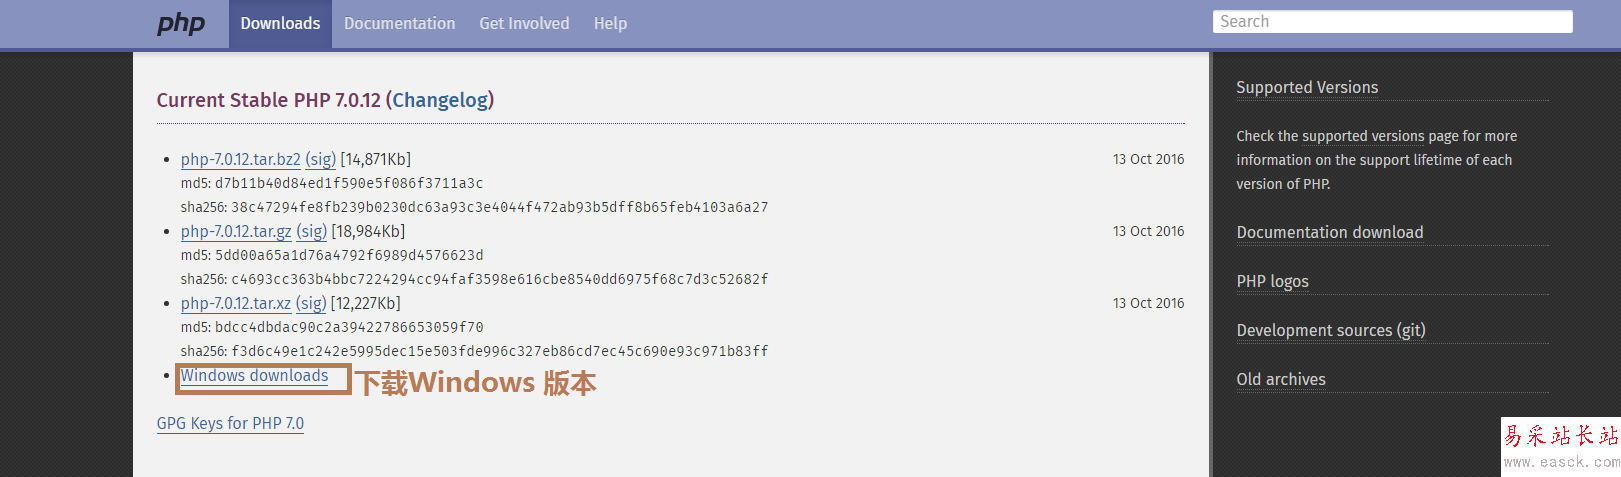Go to Supported Versions heading link
Viewport: 1621px width, 477px height.
1307,87
